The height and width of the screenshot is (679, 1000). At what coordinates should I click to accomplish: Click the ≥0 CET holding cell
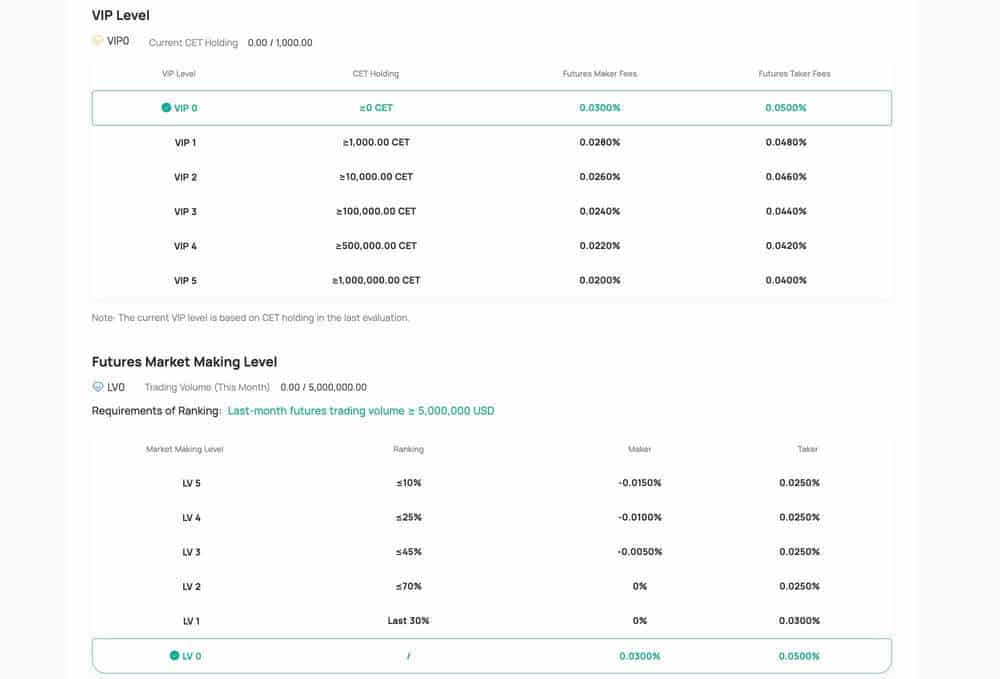376,108
